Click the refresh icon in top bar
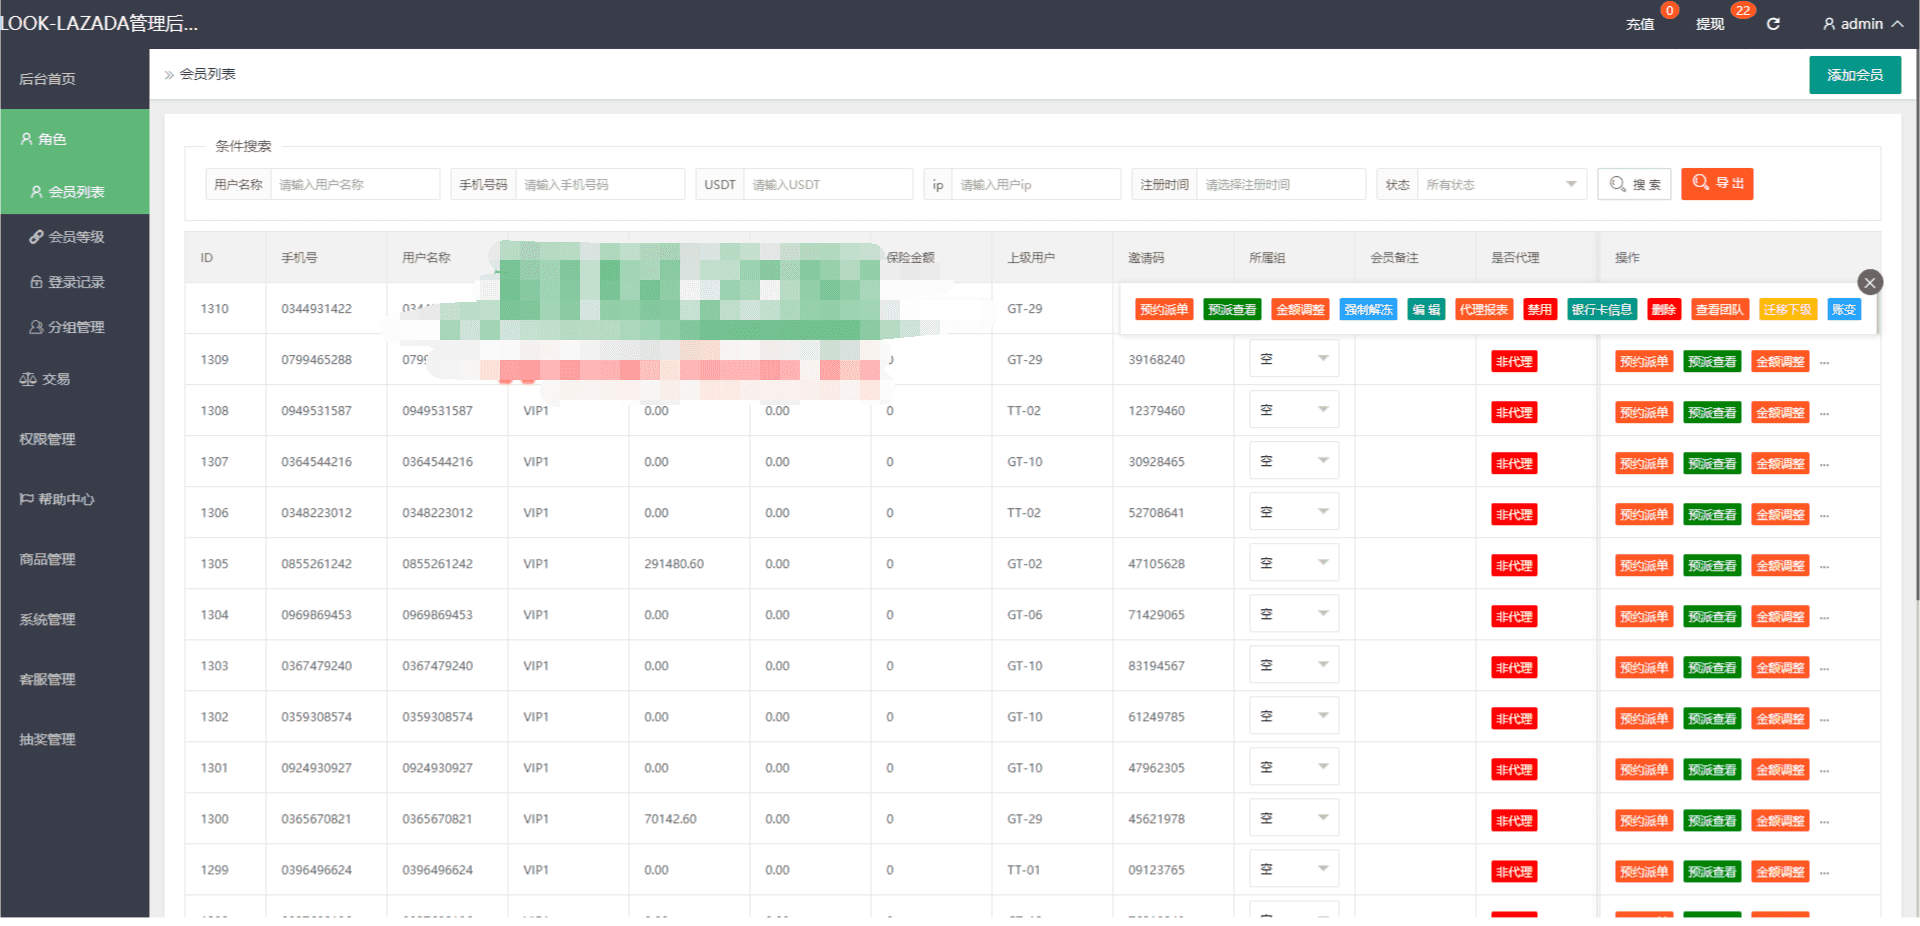The width and height of the screenshot is (1920, 926). click(x=1773, y=24)
